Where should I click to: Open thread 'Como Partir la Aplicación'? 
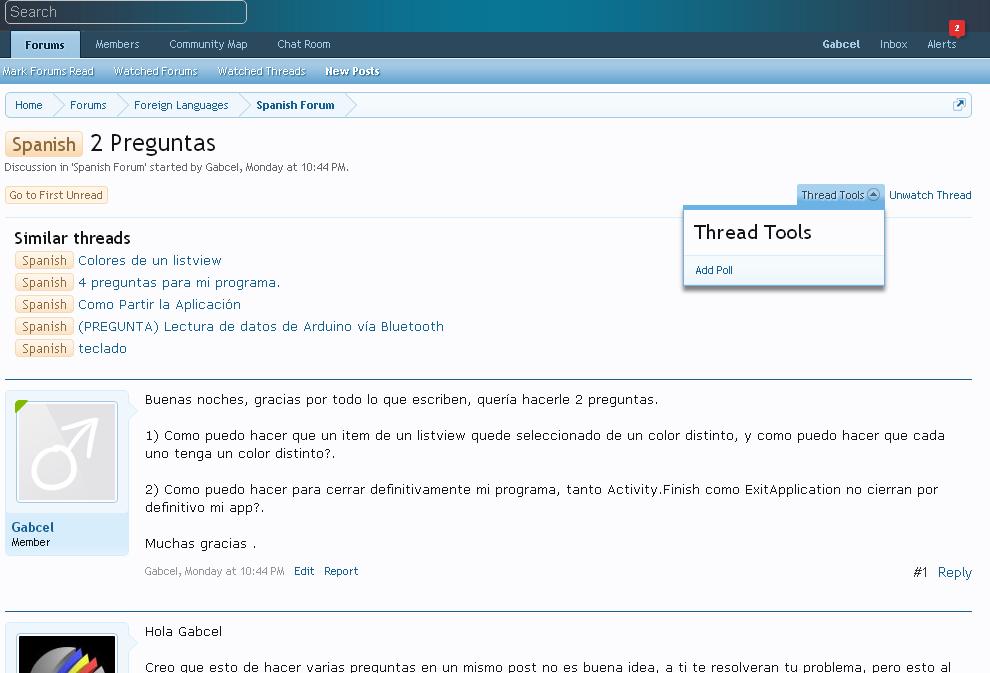click(x=160, y=304)
